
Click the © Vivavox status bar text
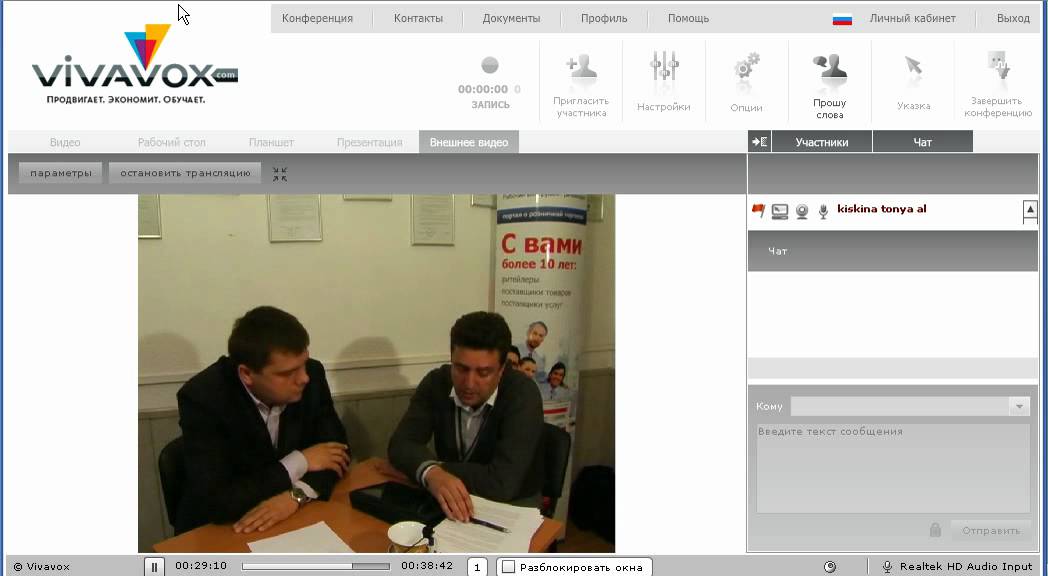click(x=41, y=567)
